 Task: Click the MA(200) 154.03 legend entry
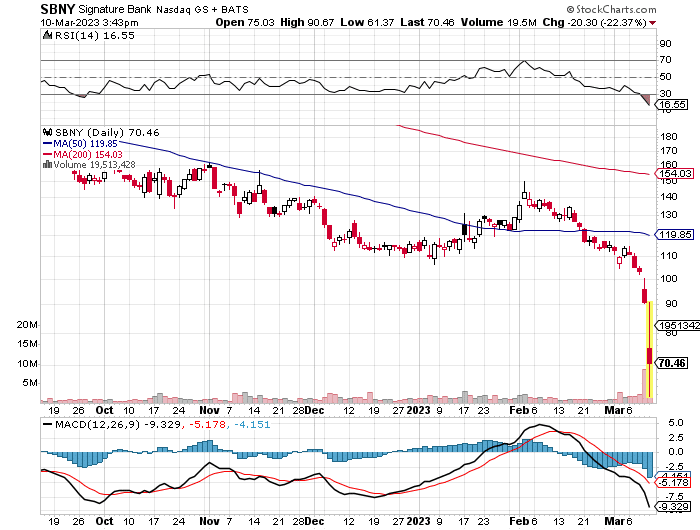[x=82, y=154]
